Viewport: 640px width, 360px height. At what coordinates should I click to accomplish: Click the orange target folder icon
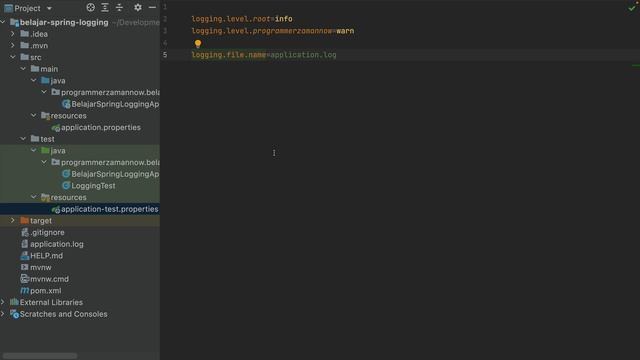24,220
